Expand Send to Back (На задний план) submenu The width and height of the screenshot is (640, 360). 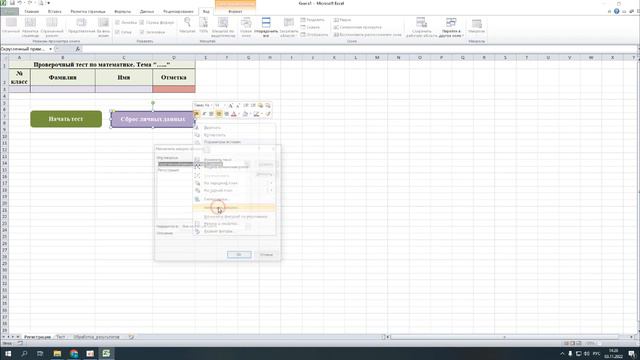coord(270,191)
